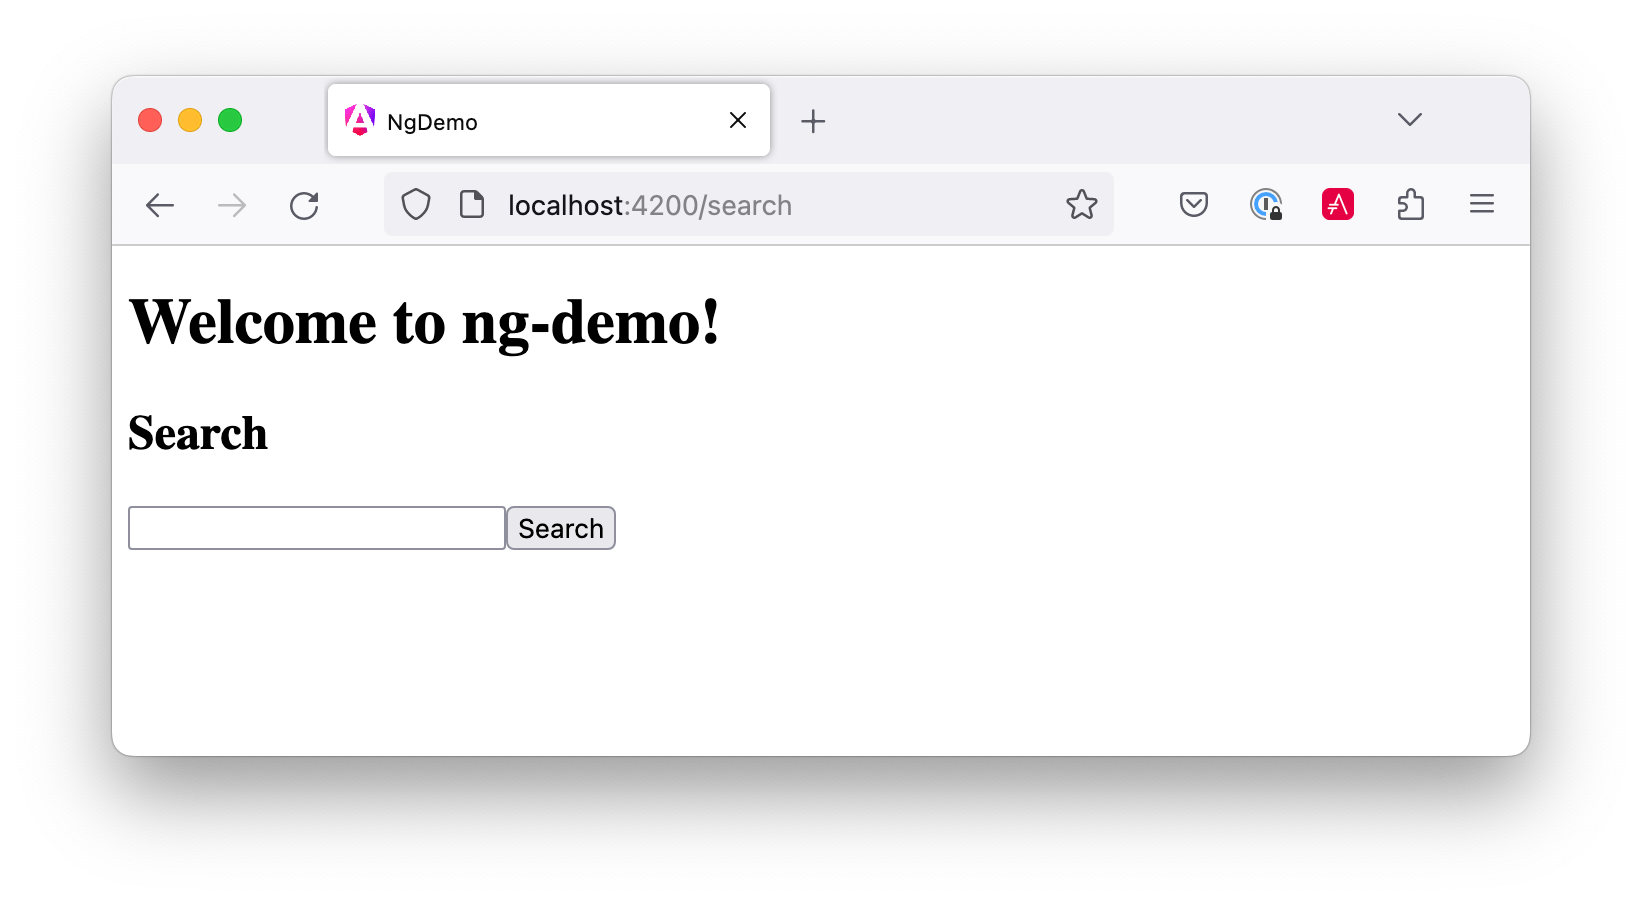The width and height of the screenshot is (1642, 904).
Task: Open the Pocket save icon
Action: (1194, 205)
